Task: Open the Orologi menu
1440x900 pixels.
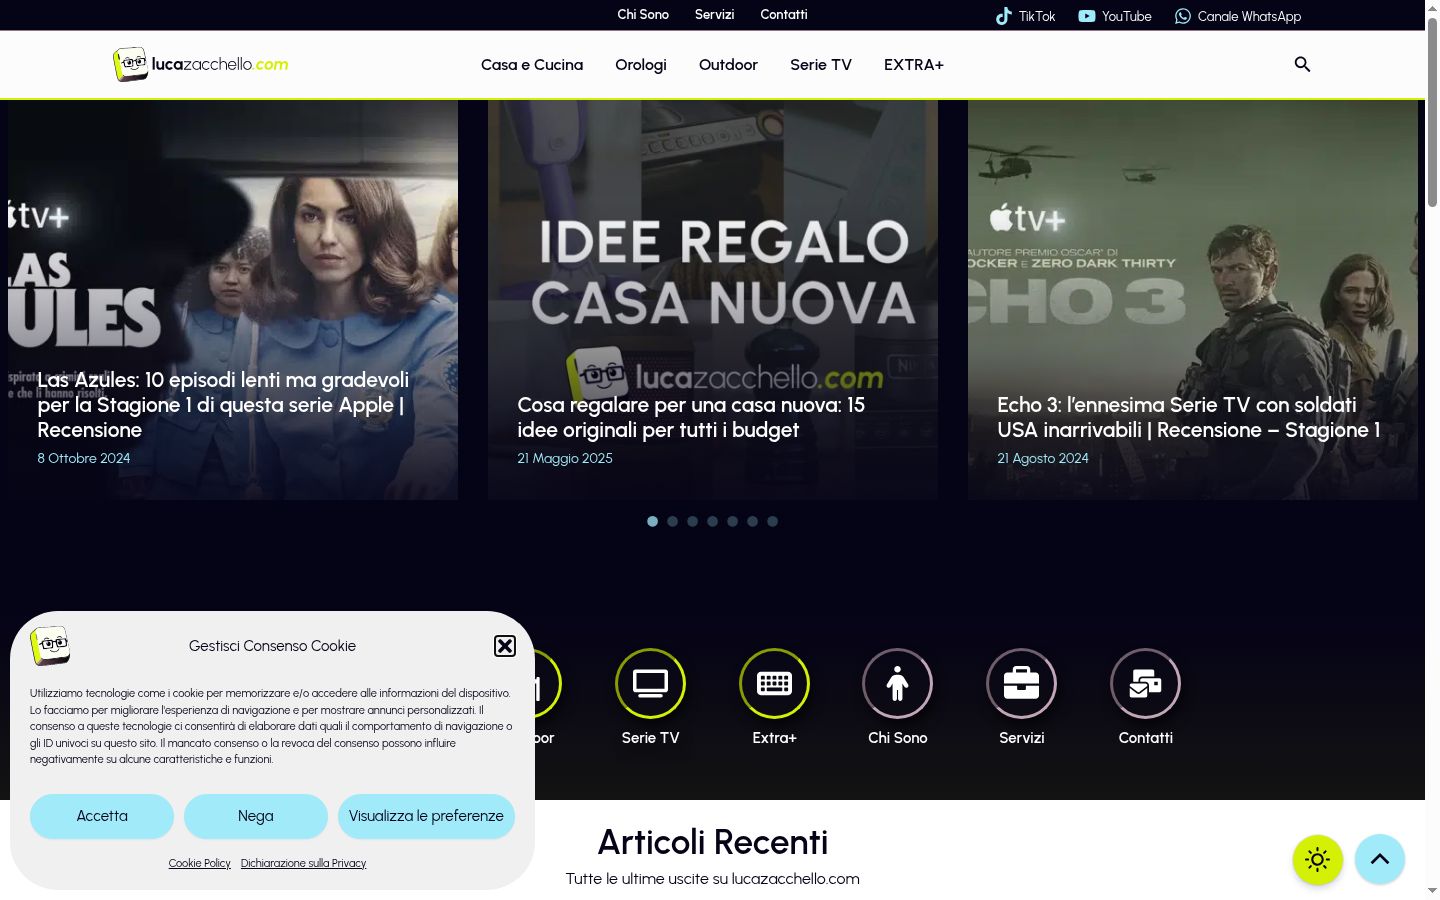Action: tap(641, 65)
